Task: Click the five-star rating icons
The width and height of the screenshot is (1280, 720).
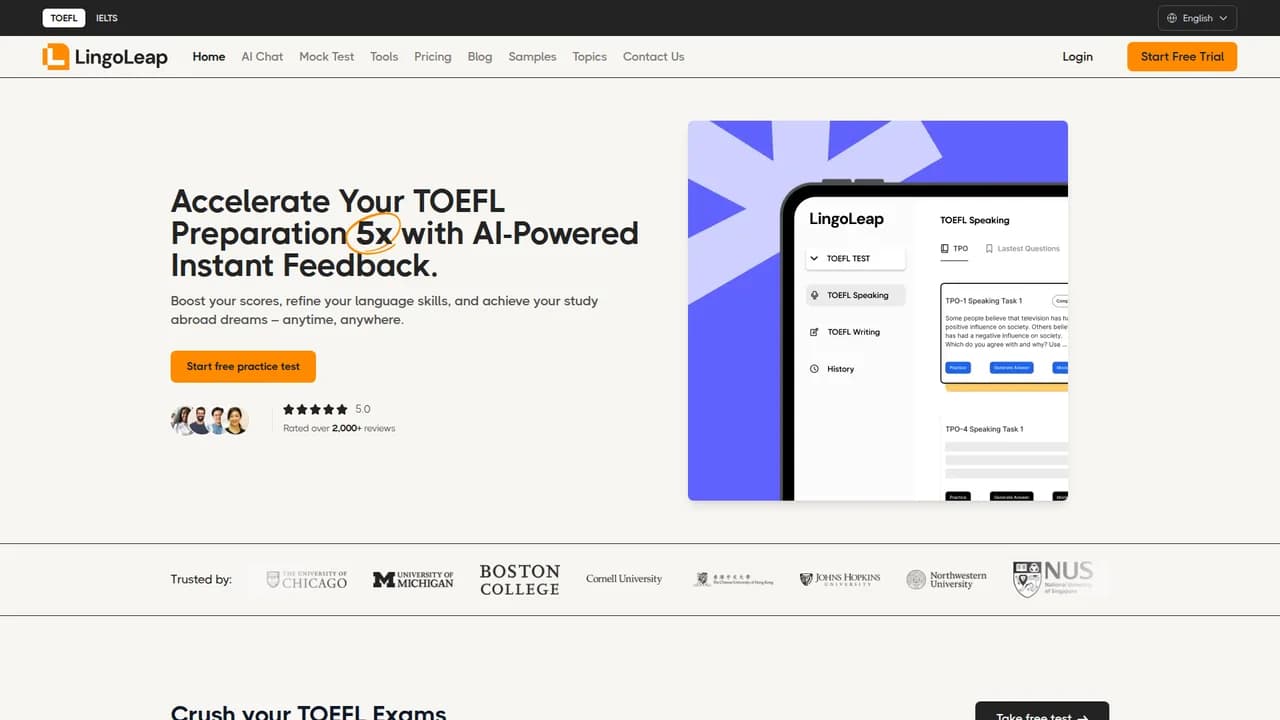Action: click(x=315, y=409)
